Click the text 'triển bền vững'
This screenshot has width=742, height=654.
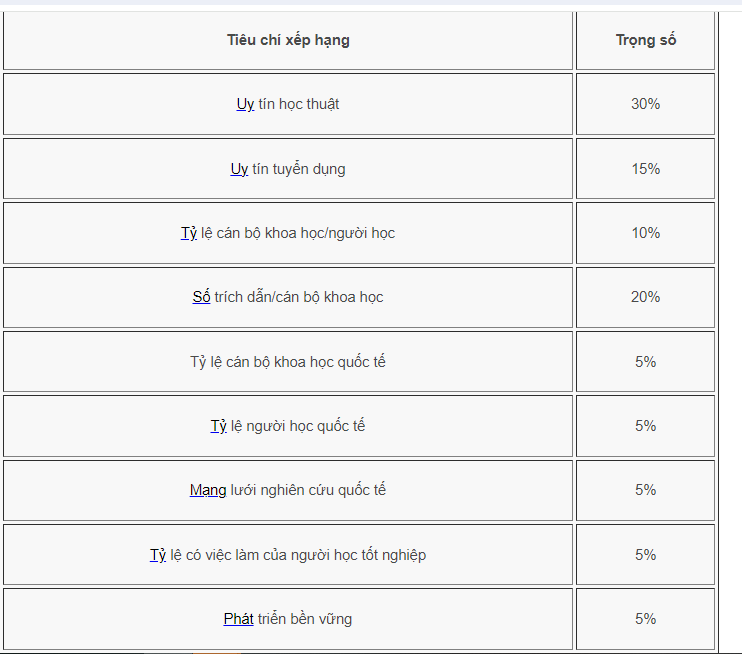[304, 619]
